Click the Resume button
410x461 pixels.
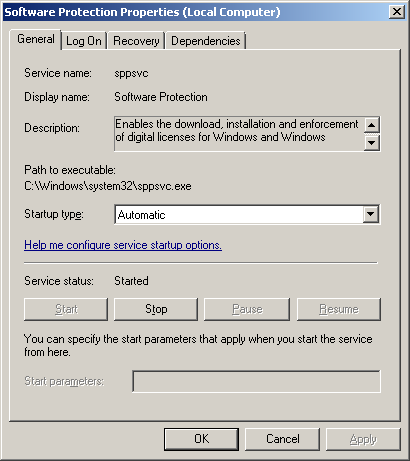(x=339, y=309)
